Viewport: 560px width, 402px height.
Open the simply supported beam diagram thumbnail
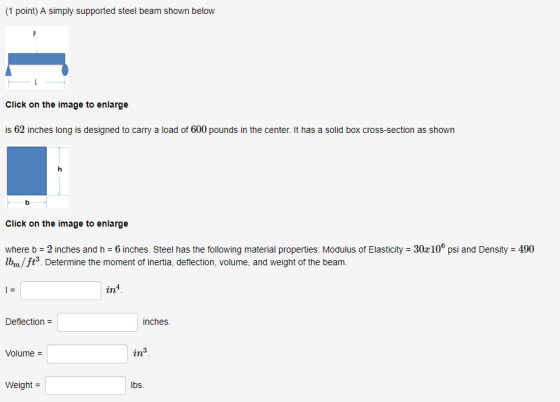37,57
